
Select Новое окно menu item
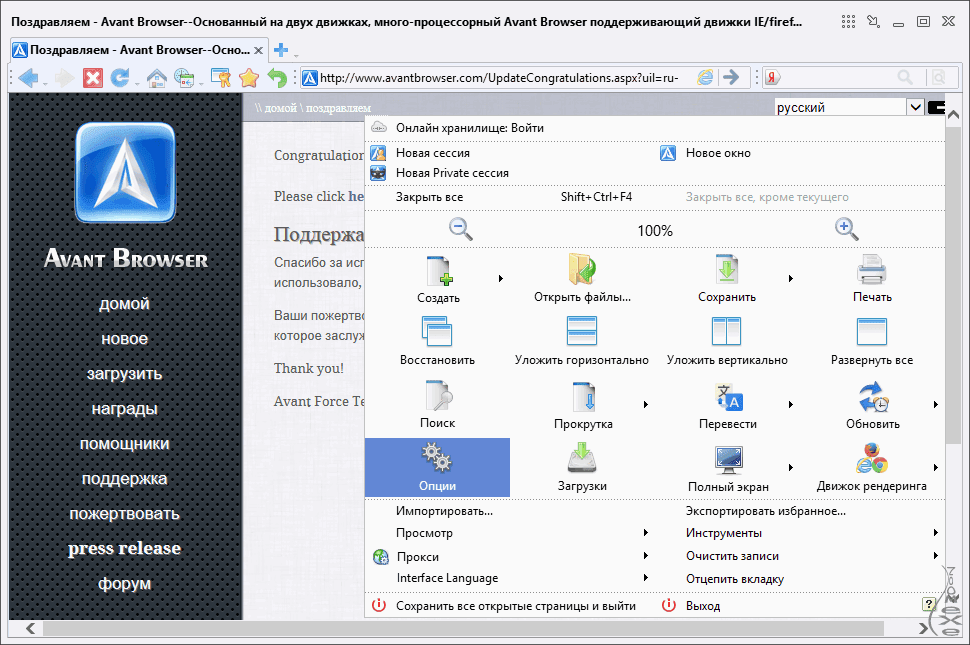[800, 153]
